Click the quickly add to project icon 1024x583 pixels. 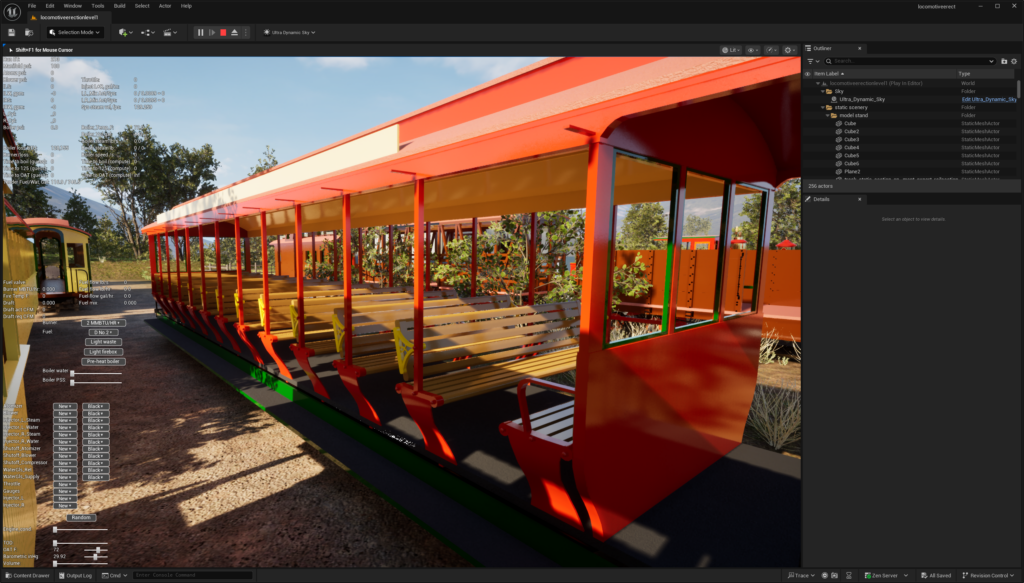point(125,32)
